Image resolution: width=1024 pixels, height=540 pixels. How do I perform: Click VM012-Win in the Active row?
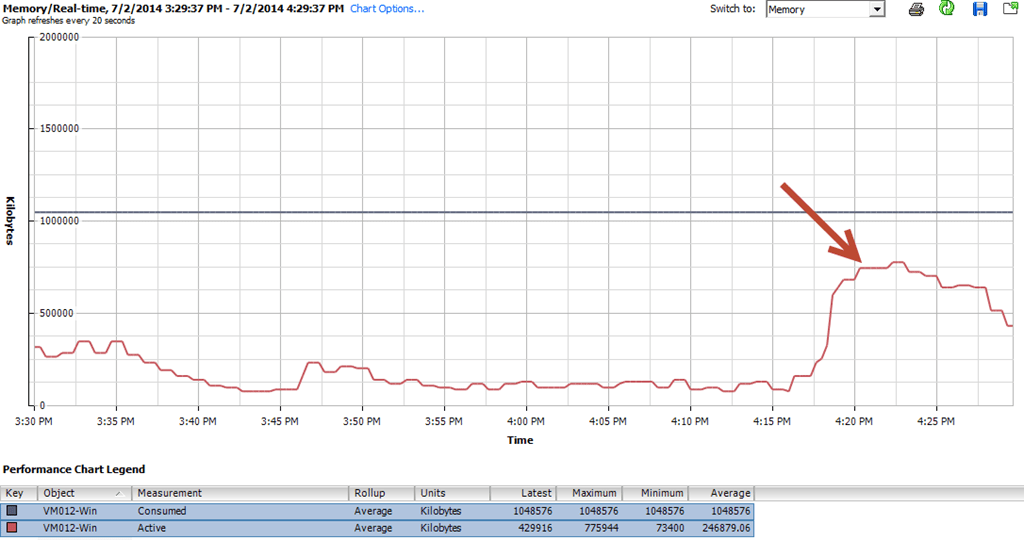[x=70, y=528]
